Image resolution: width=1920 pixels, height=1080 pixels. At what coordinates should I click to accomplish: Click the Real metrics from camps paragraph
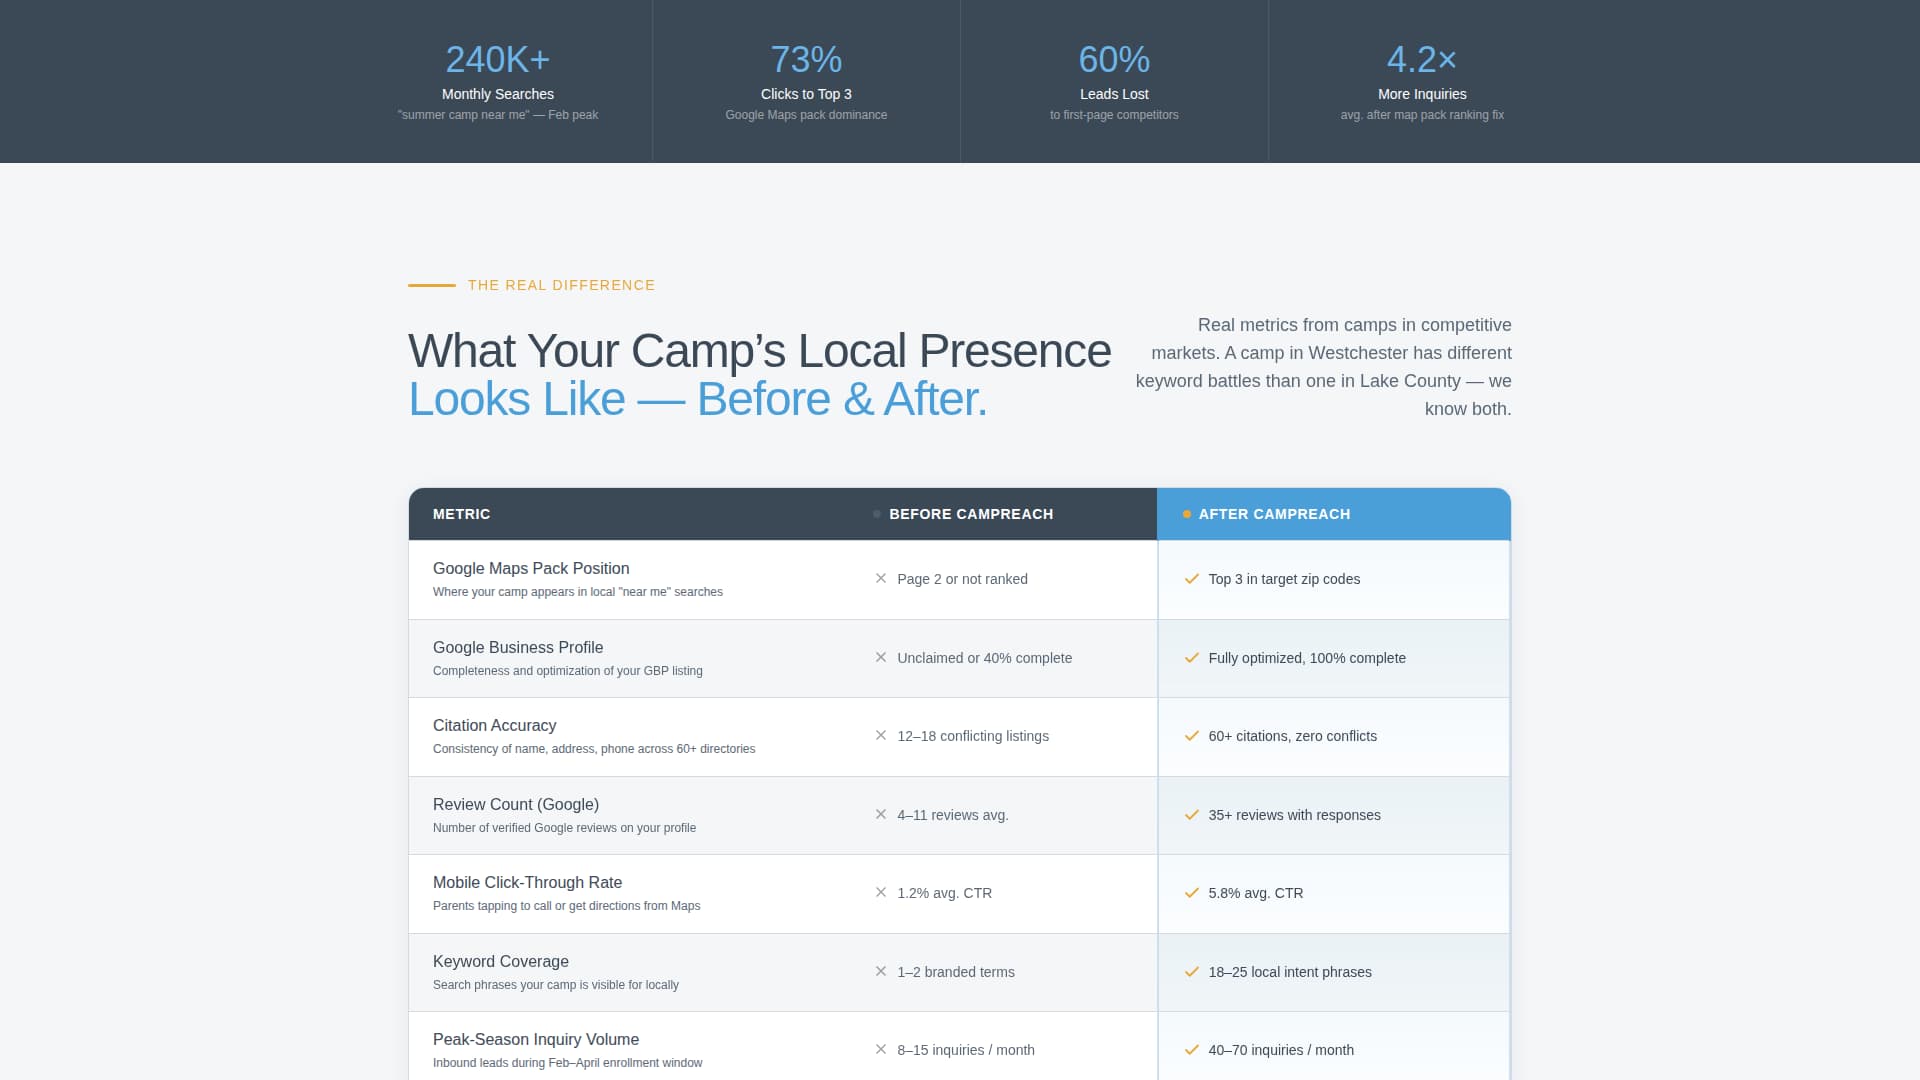(x=1323, y=367)
